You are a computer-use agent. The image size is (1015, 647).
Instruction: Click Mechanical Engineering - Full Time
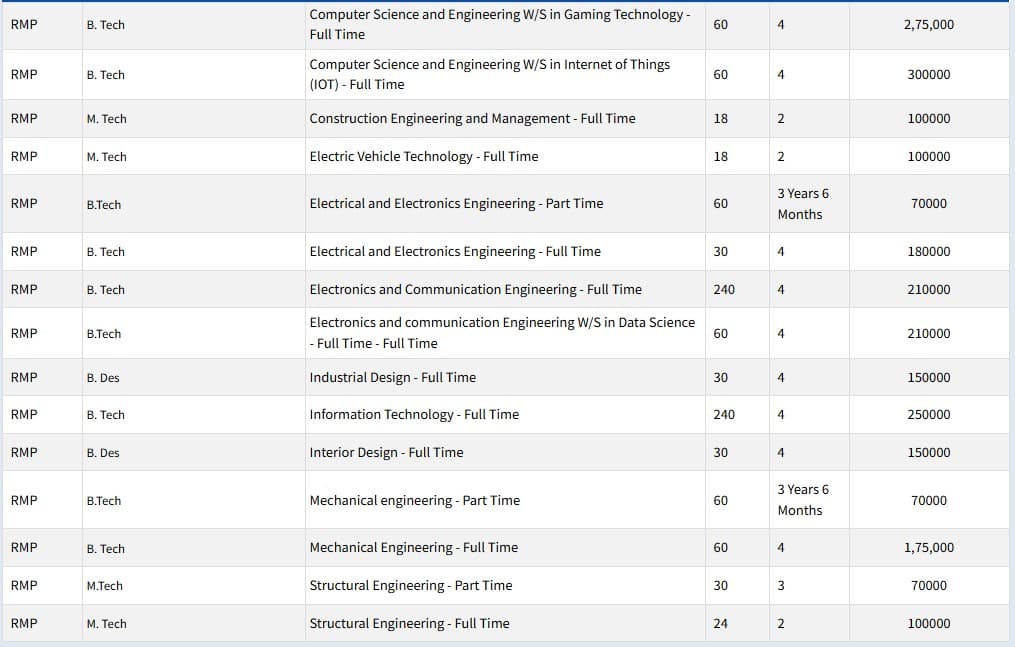click(x=413, y=547)
